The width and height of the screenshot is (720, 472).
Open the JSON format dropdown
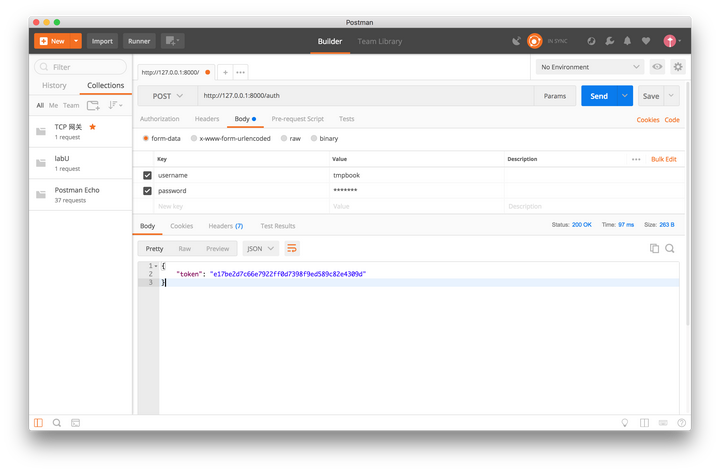point(260,248)
